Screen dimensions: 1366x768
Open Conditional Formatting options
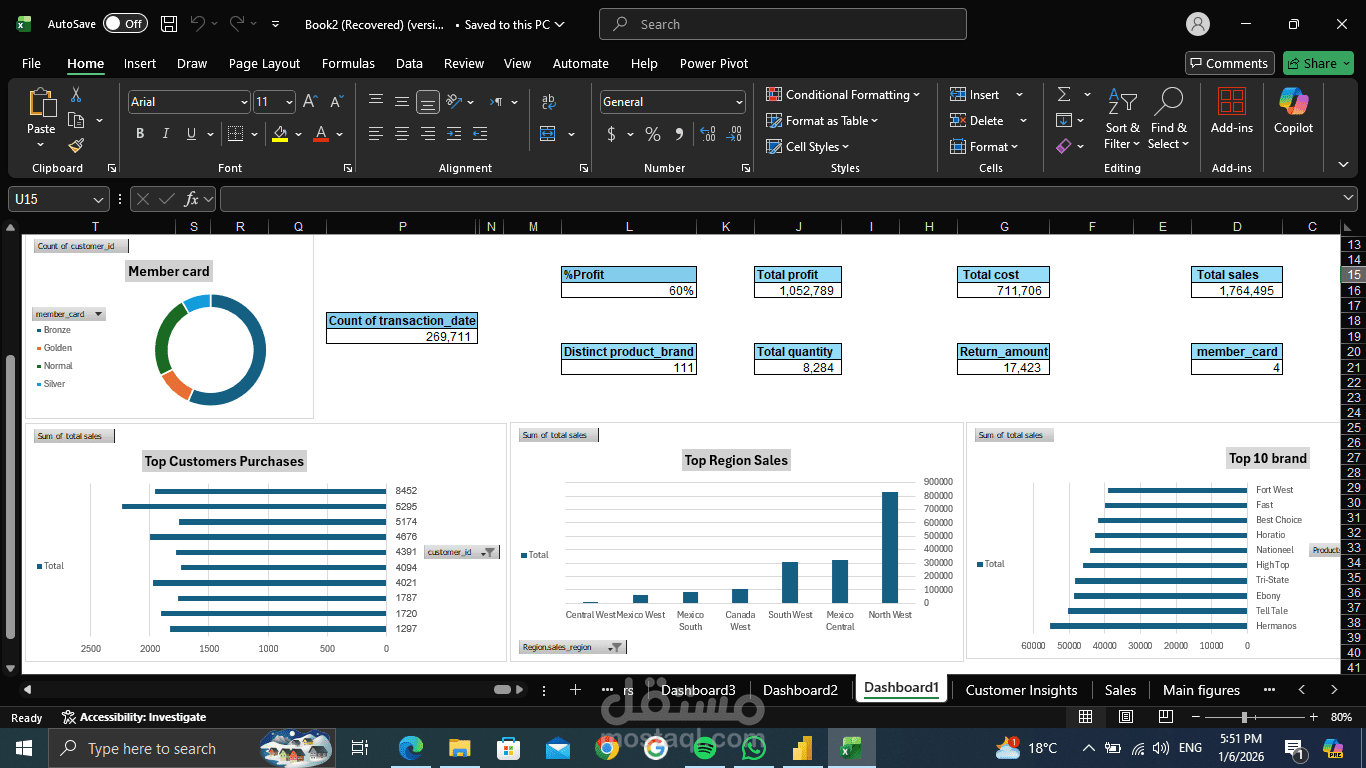[x=843, y=94]
